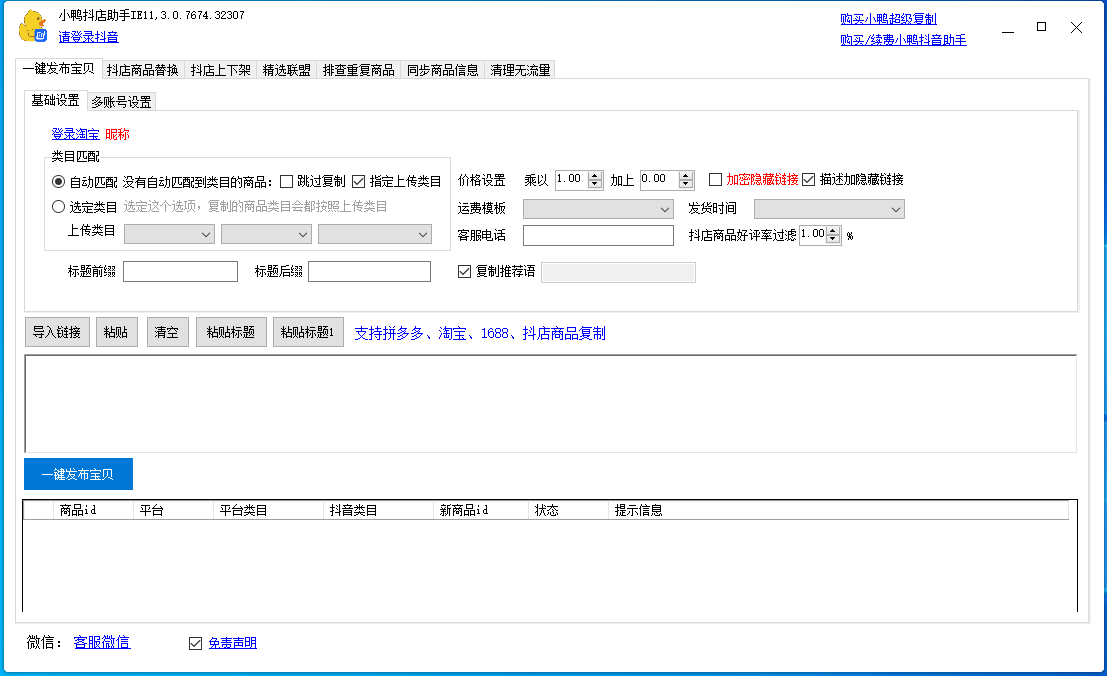The image size is (1107, 676).
Task: Switch to the 一键发布宝贝 tab
Action: coord(59,68)
